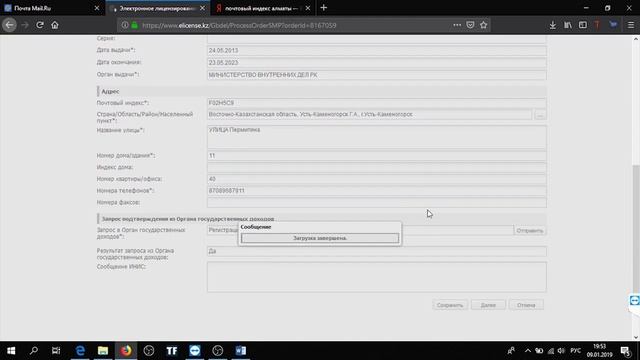640x360 pixels.
Task: Open the TF application on taskbar
Action: [172, 351]
